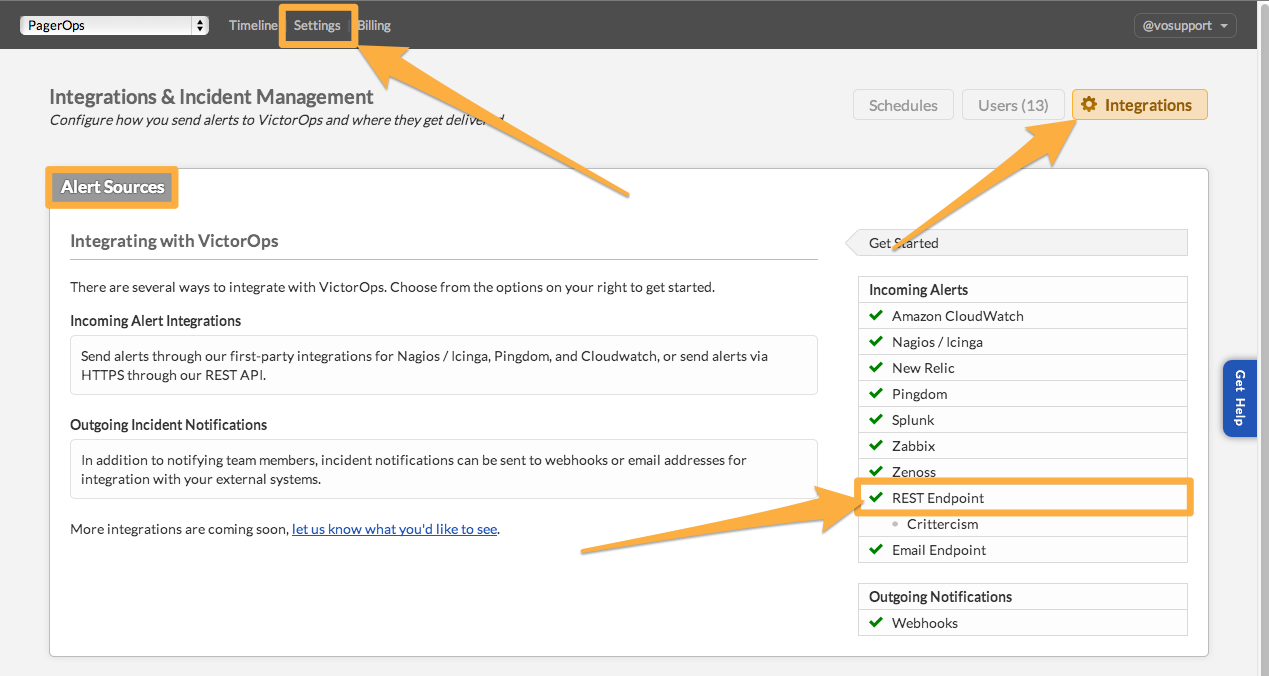
Task: Open the PagerOps organization dropdown
Action: pyautogui.click(x=114, y=26)
